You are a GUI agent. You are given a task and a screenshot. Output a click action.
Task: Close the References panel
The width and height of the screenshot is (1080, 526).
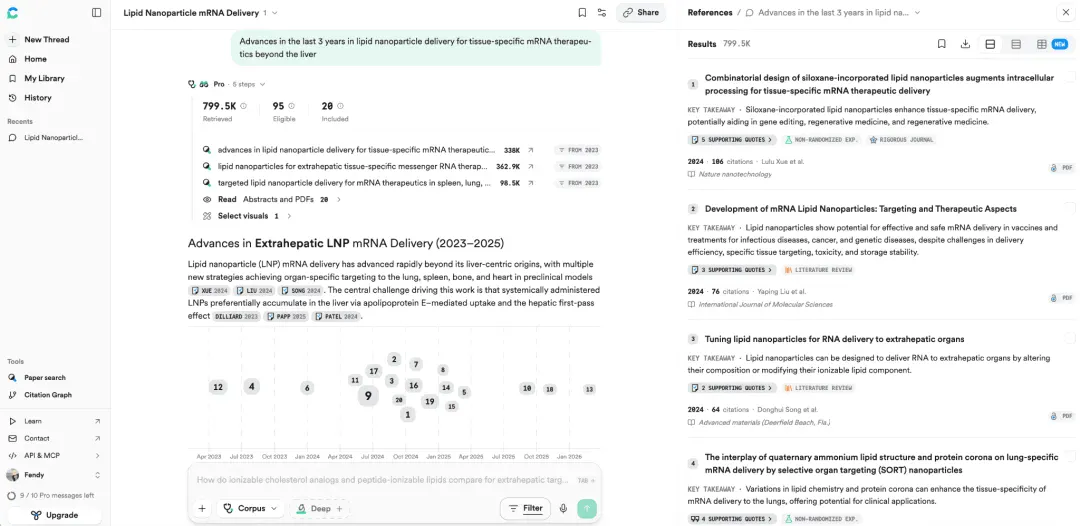point(1066,12)
